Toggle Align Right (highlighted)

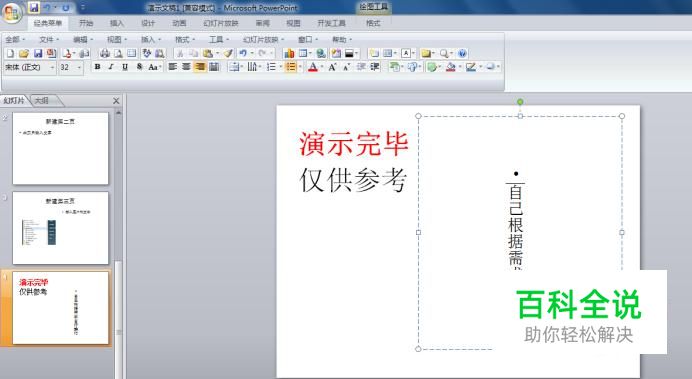click(200, 67)
